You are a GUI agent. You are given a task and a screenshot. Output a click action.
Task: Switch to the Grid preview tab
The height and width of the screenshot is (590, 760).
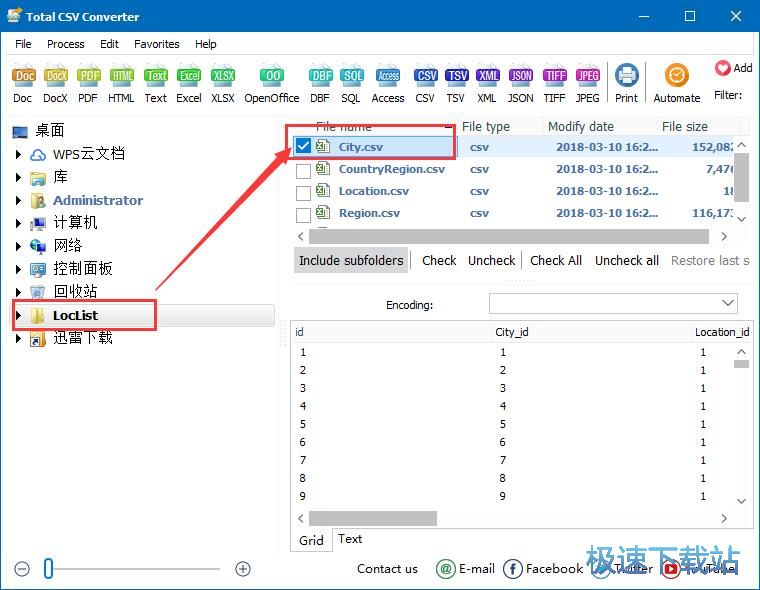point(311,541)
